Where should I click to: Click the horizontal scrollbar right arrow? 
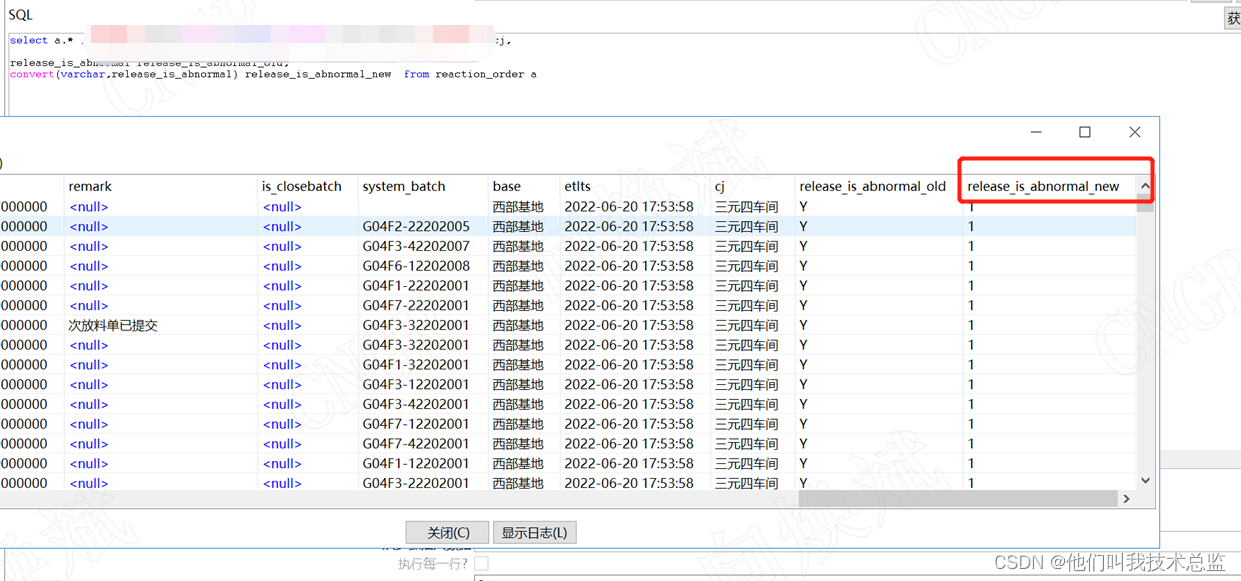tap(1126, 498)
